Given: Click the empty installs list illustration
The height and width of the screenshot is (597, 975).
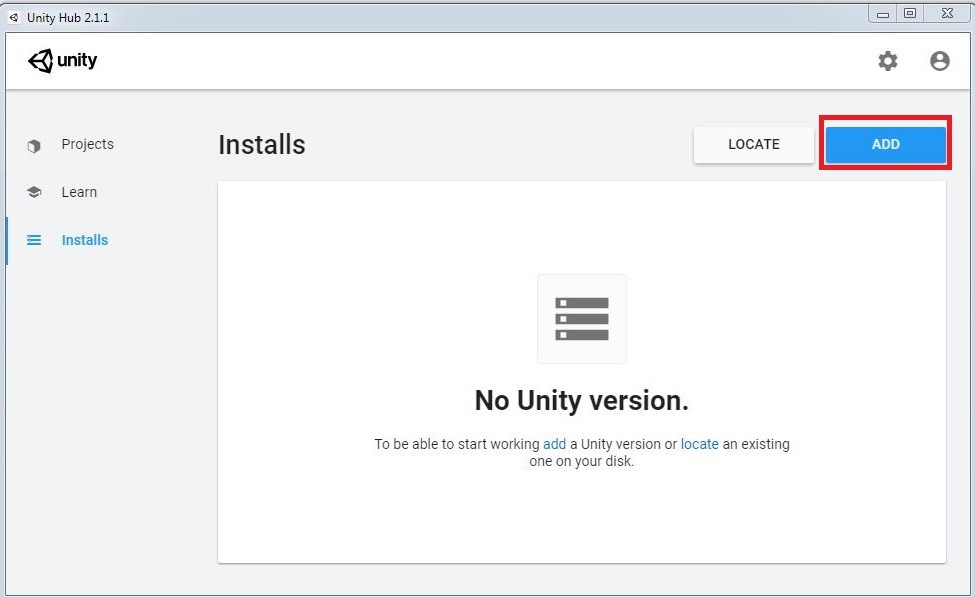Looking at the screenshot, I should point(581,318).
